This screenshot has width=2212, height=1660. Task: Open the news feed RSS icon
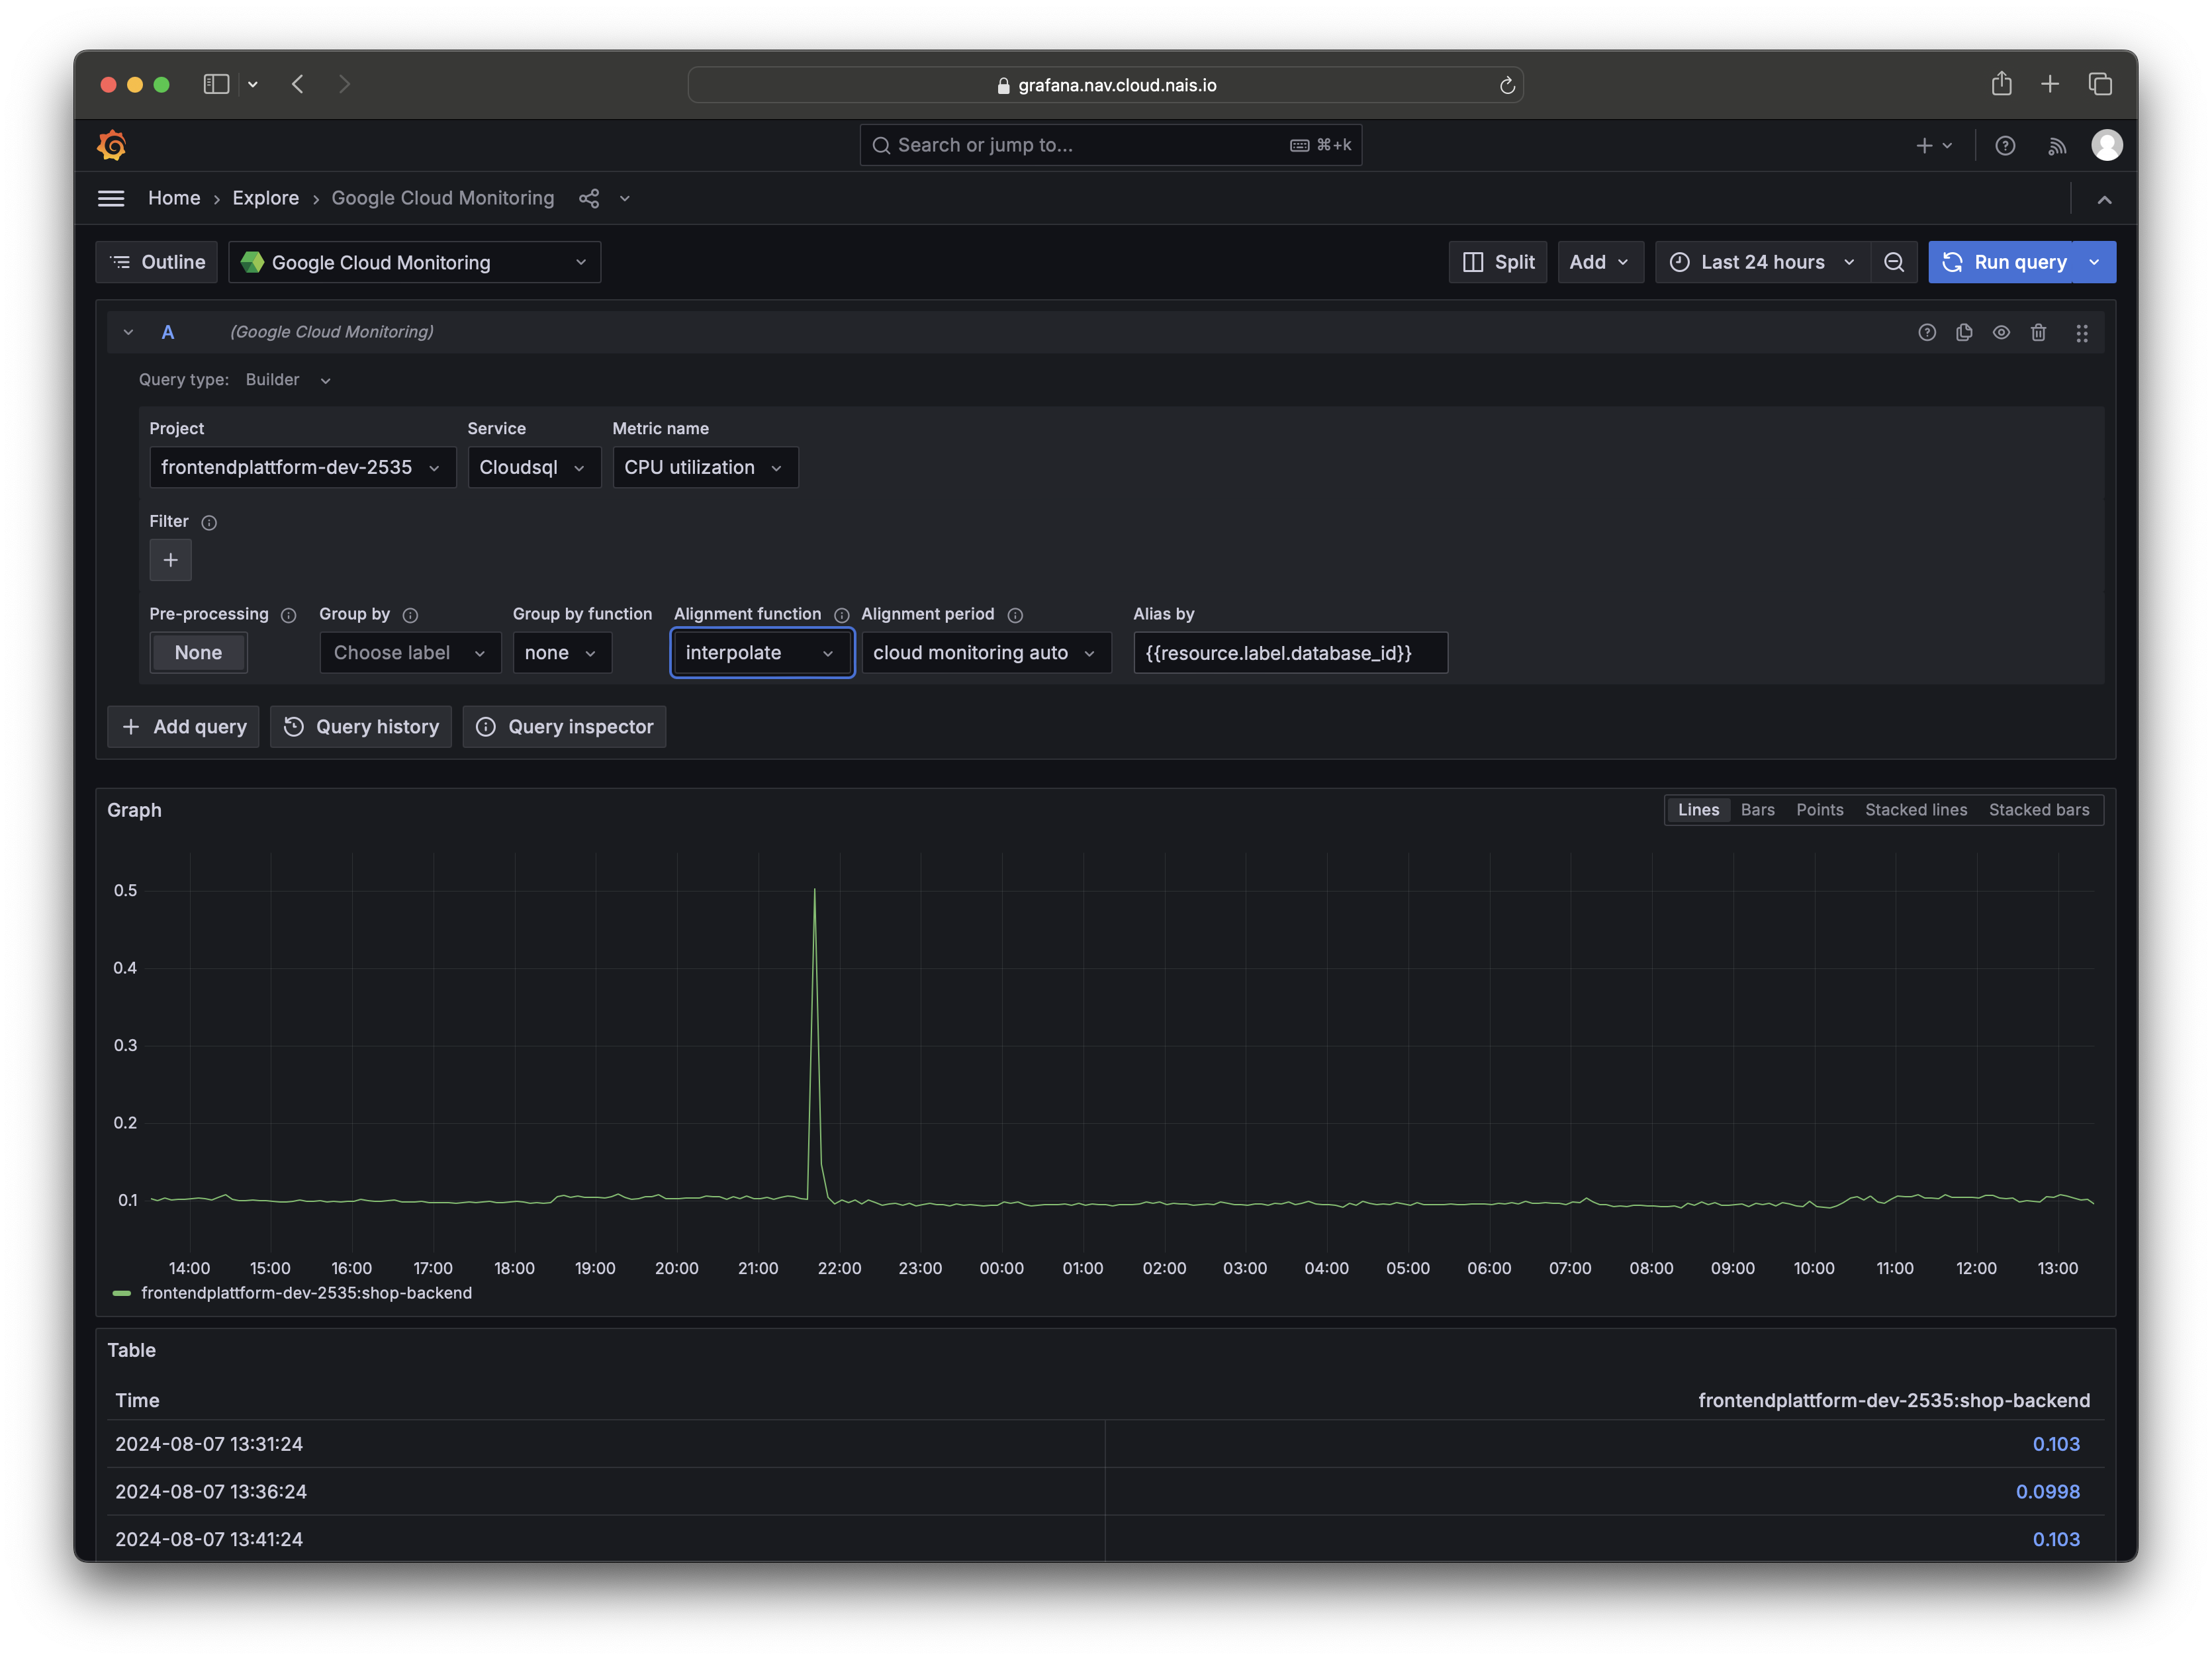2057,145
